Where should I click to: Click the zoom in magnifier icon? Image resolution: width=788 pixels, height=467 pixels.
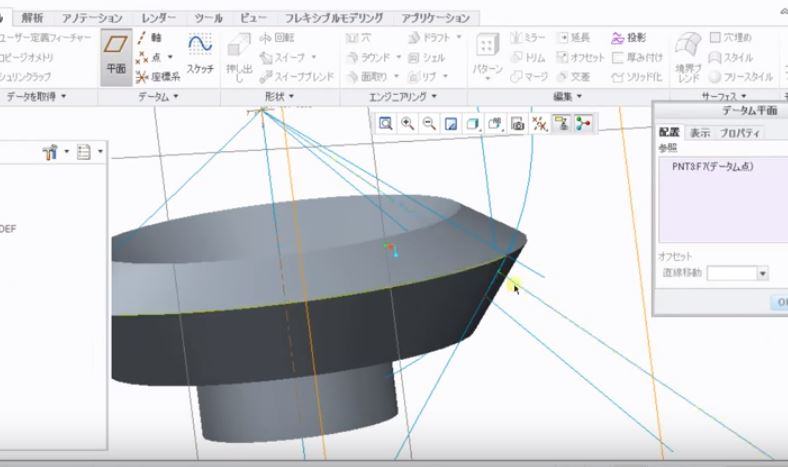408,123
